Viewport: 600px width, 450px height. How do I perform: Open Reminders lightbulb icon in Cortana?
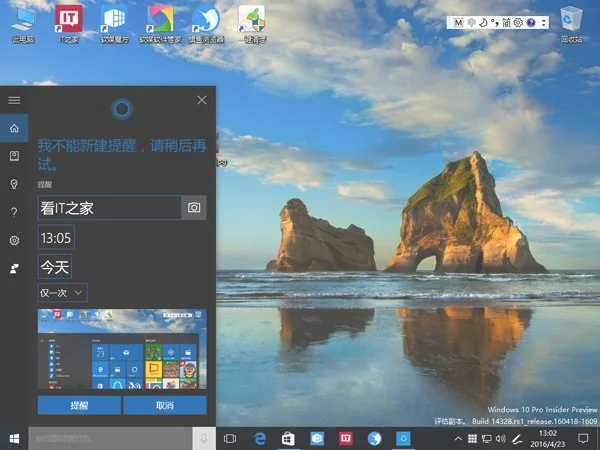point(14,185)
